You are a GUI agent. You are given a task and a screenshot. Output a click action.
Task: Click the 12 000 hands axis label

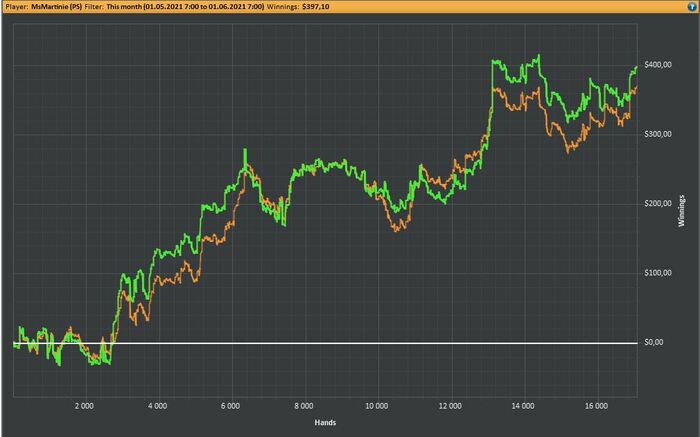coord(450,406)
